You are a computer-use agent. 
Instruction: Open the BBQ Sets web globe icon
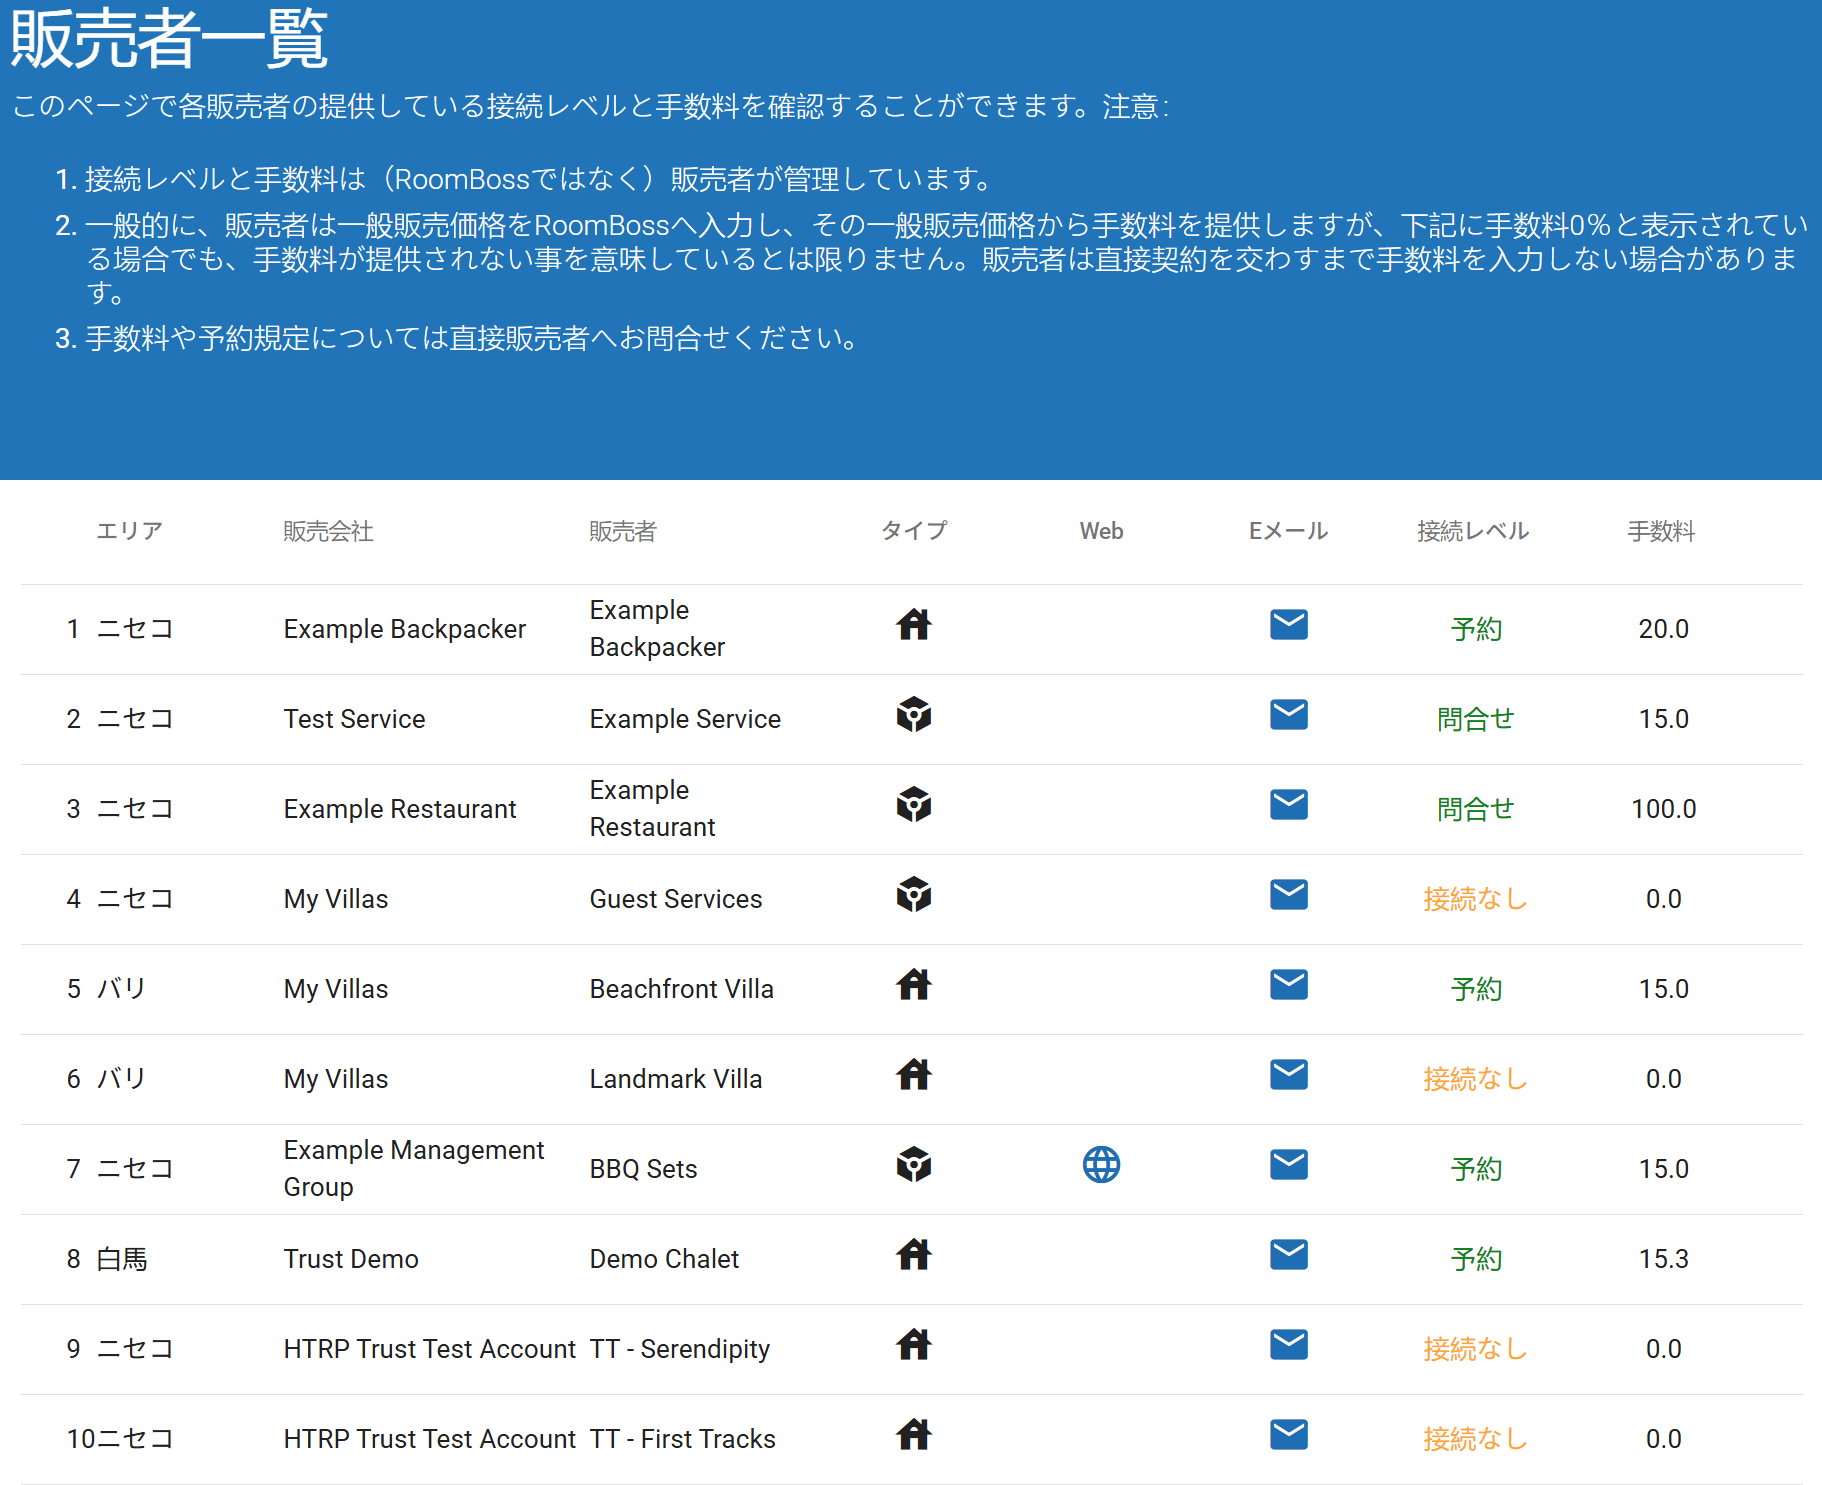pyautogui.click(x=1101, y=1165)
